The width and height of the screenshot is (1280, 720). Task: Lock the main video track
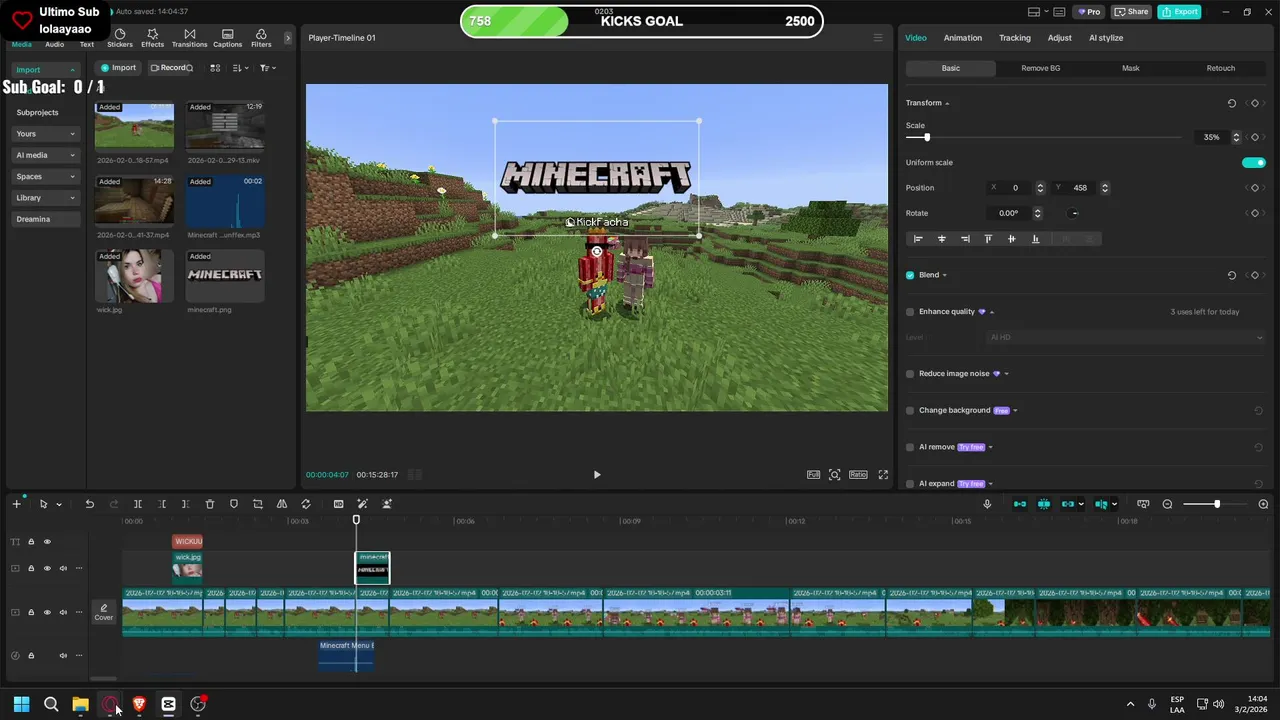coord(31,612)
